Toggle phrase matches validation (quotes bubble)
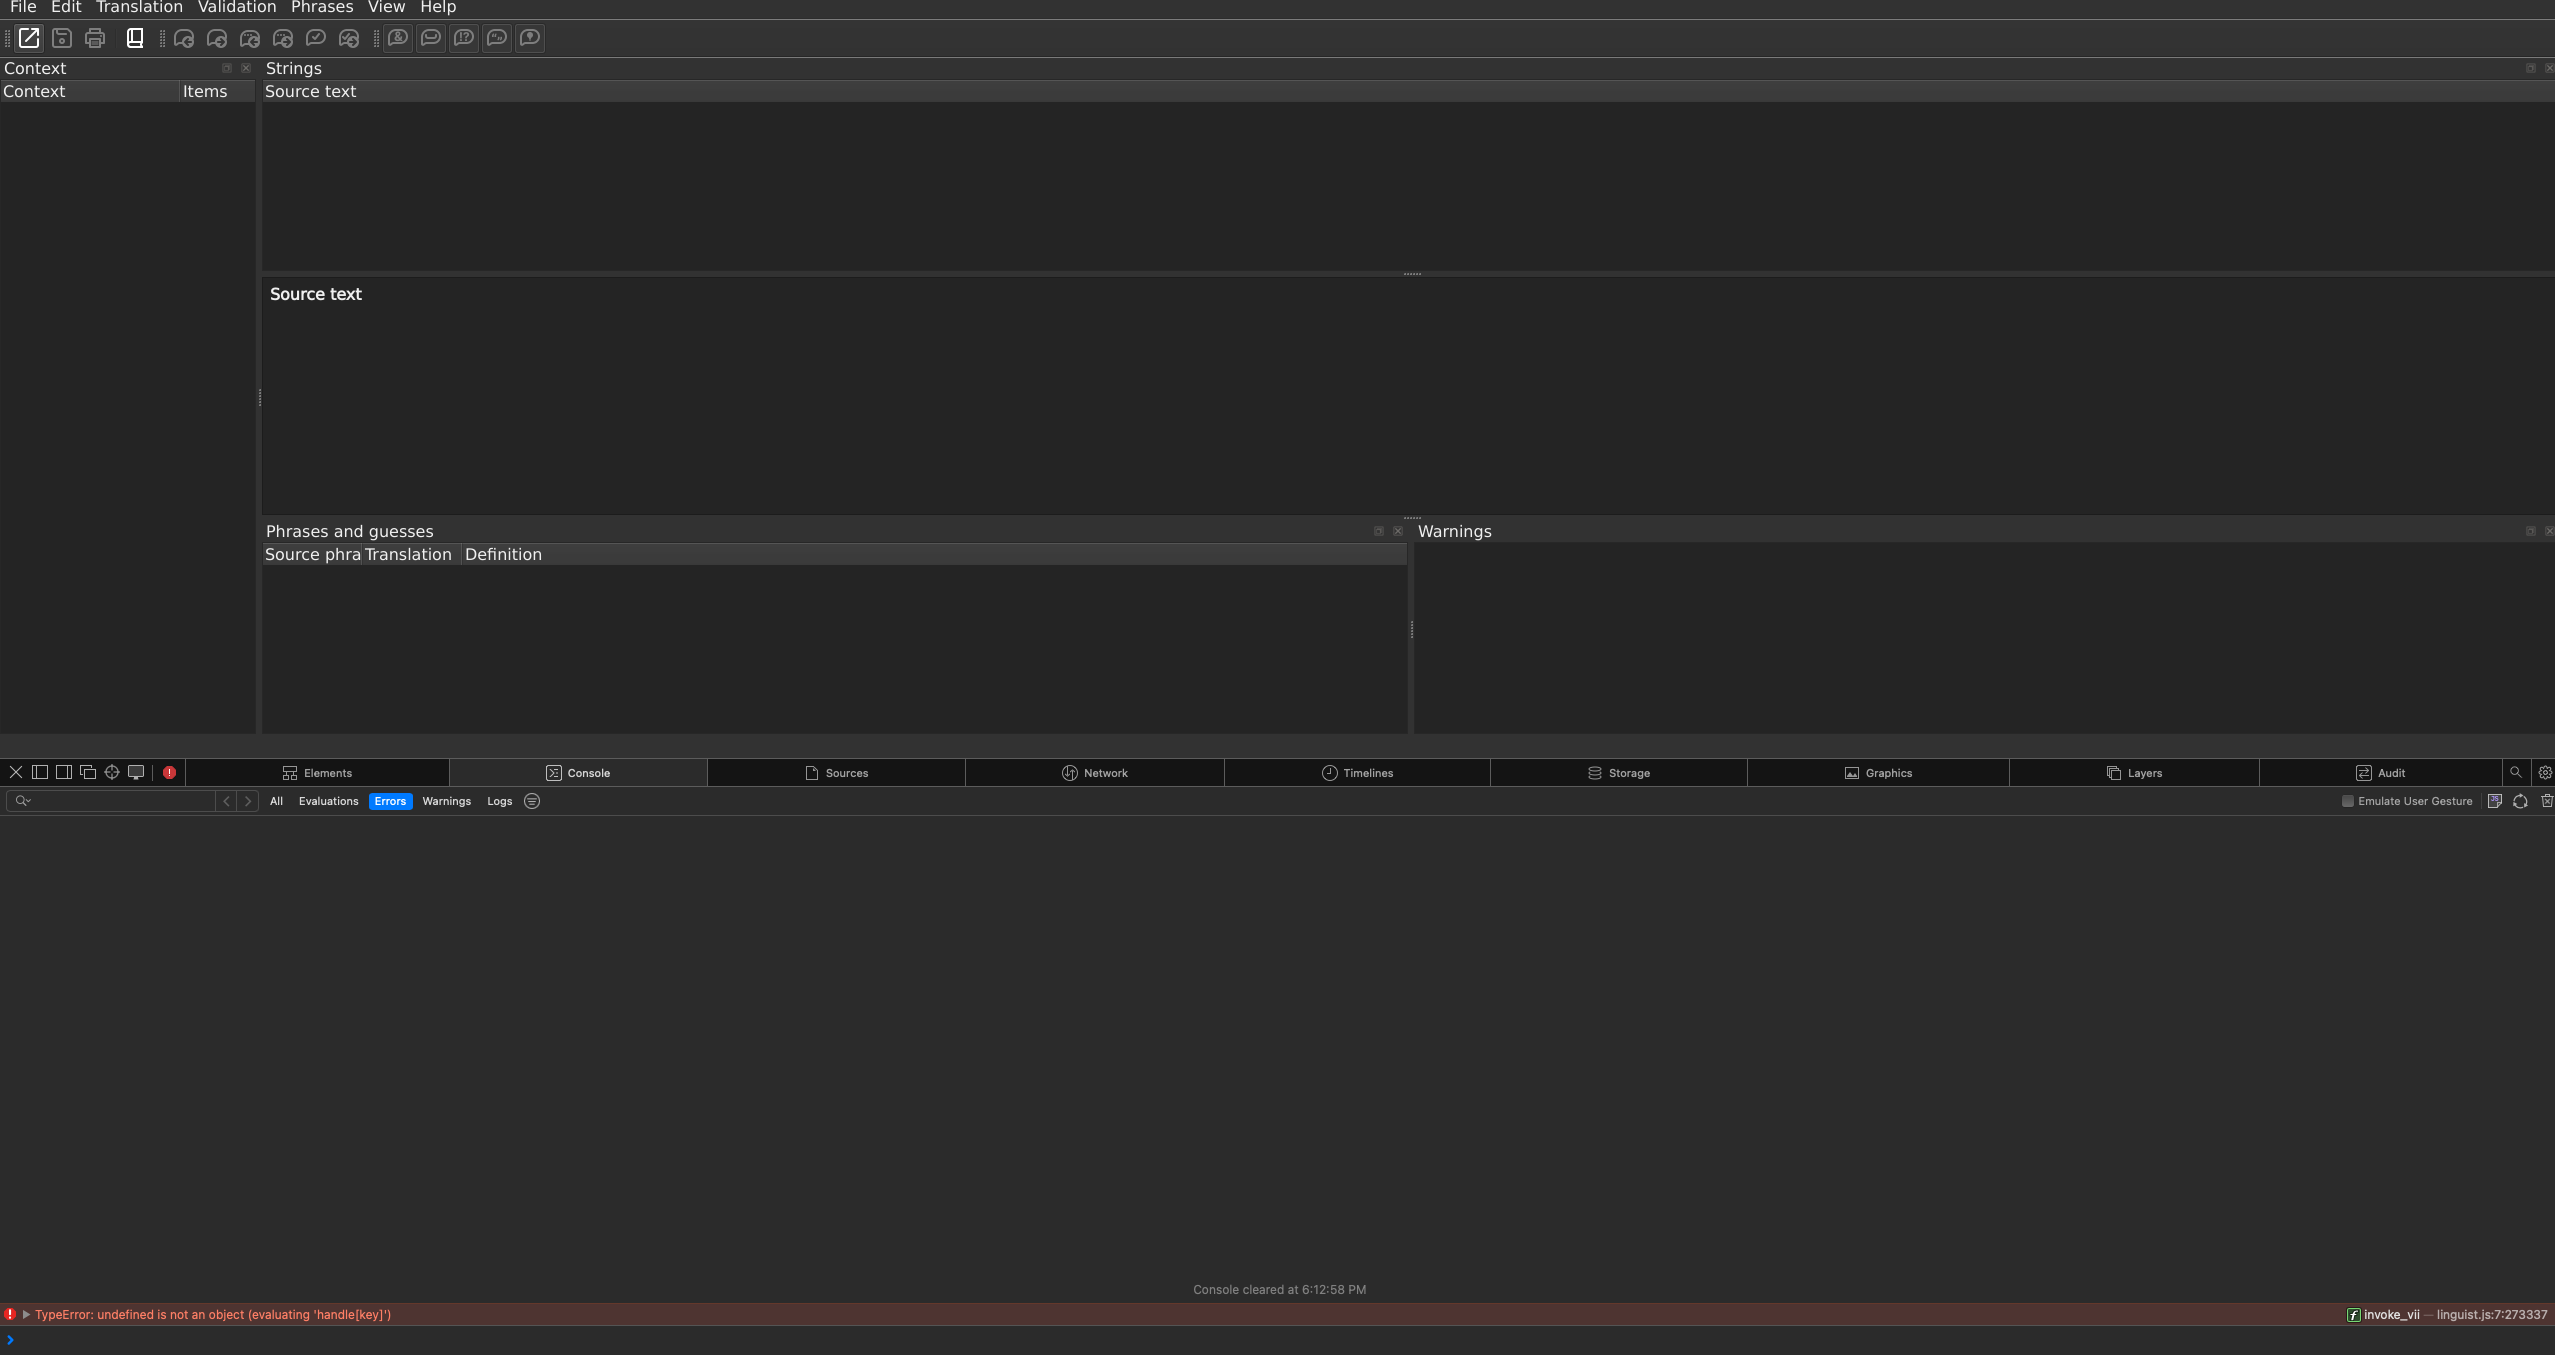Viewport: 2555px width, 1355px height. tap(497, 38)
